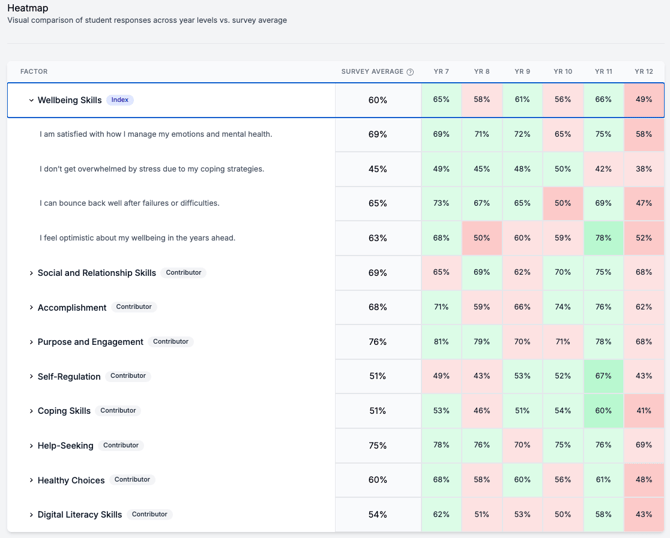
Task: Expand the Accomplishment factor row
Action: click(x=31, y=308)
